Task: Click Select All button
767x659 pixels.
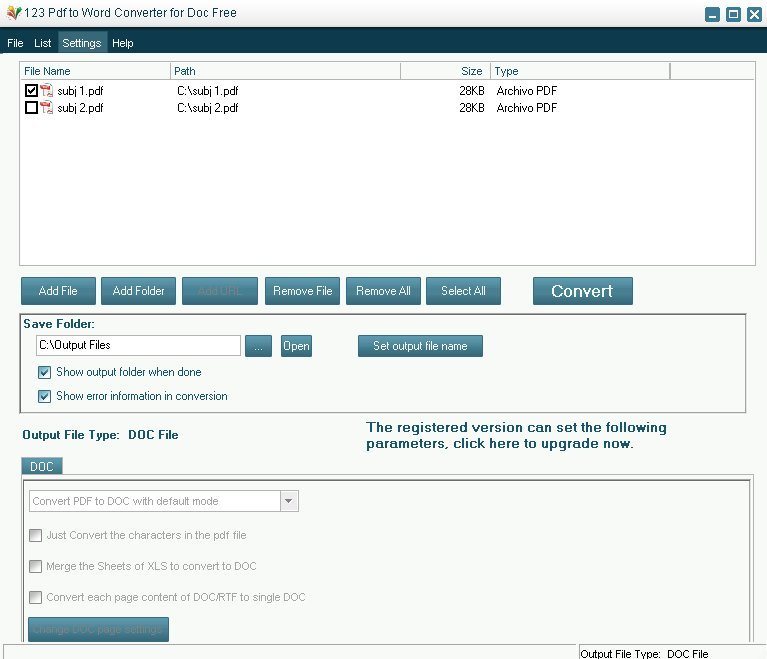Action: (x=463, y=291)
